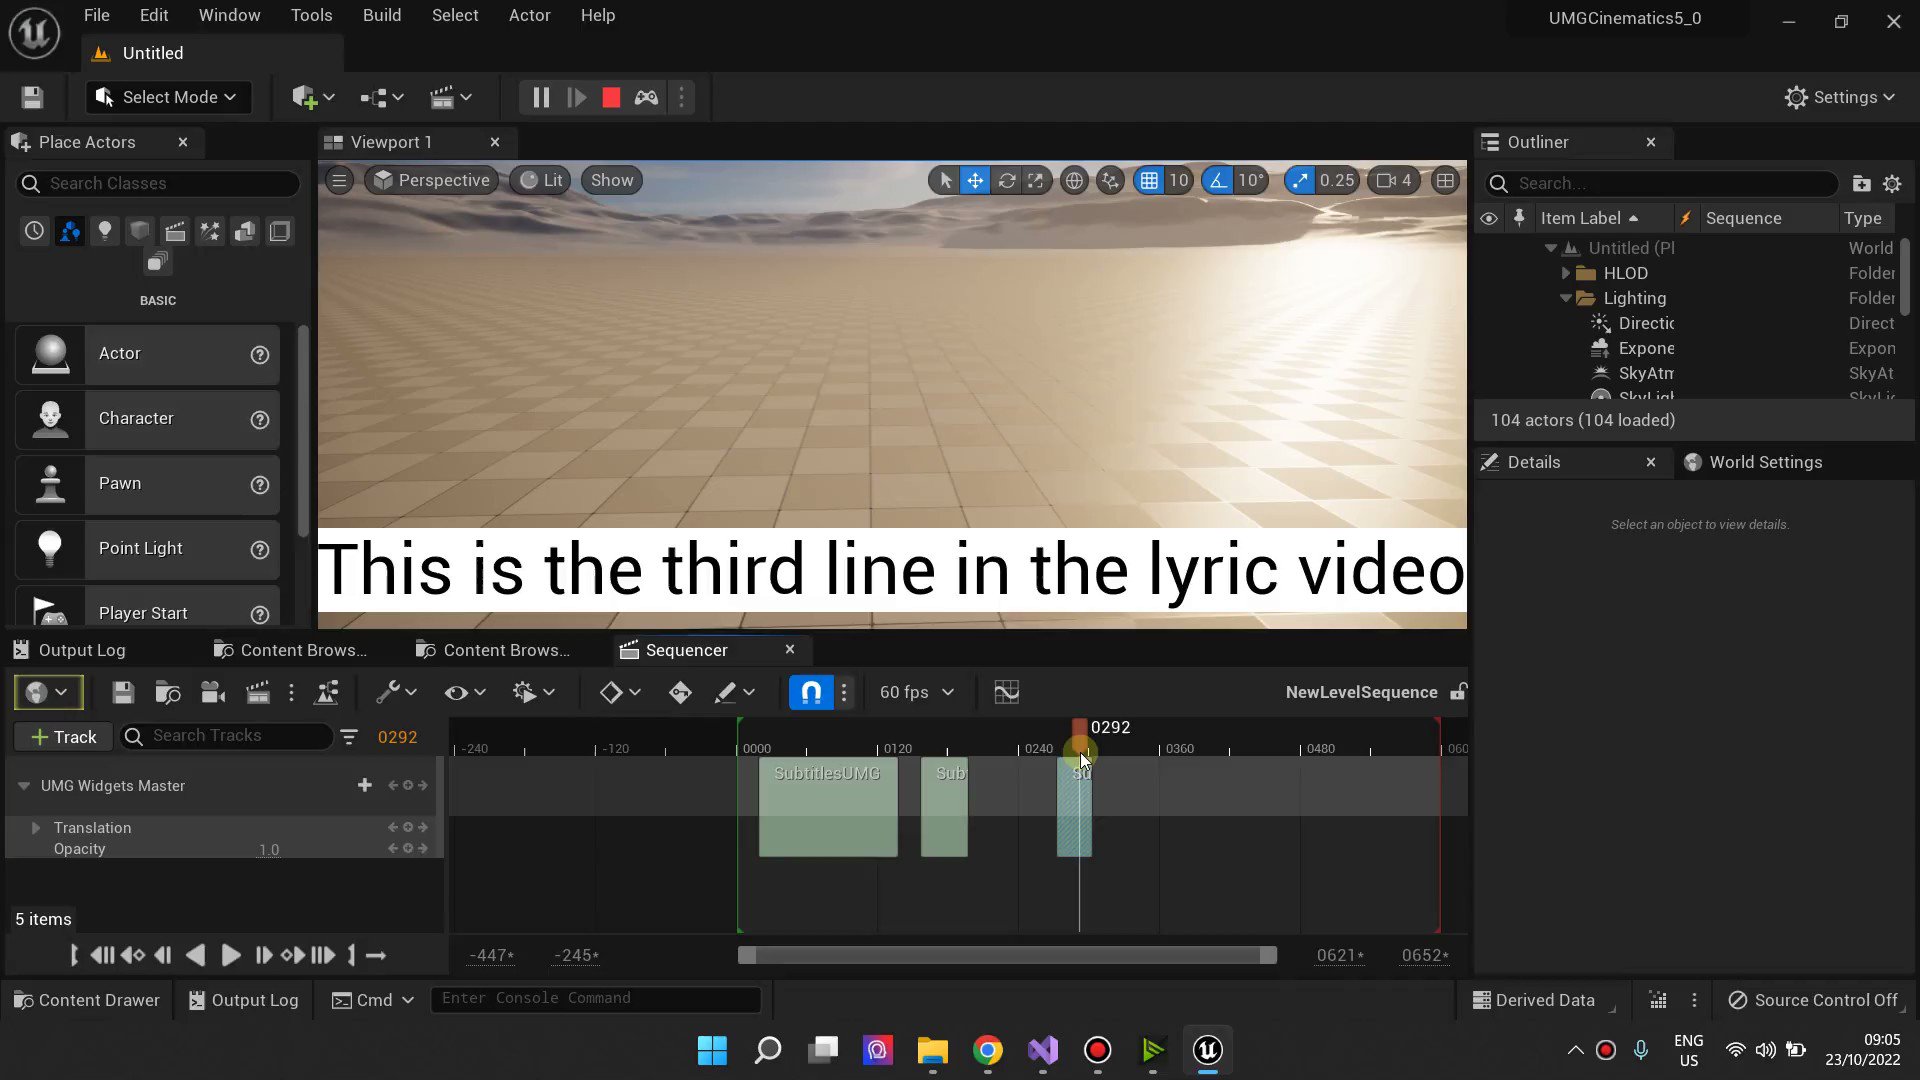Image resolution: width=1920 pixels, height=1080 pixels.
Task: Collapse the Lighting folder in Outliner
Action: [x=1566, y=298]
